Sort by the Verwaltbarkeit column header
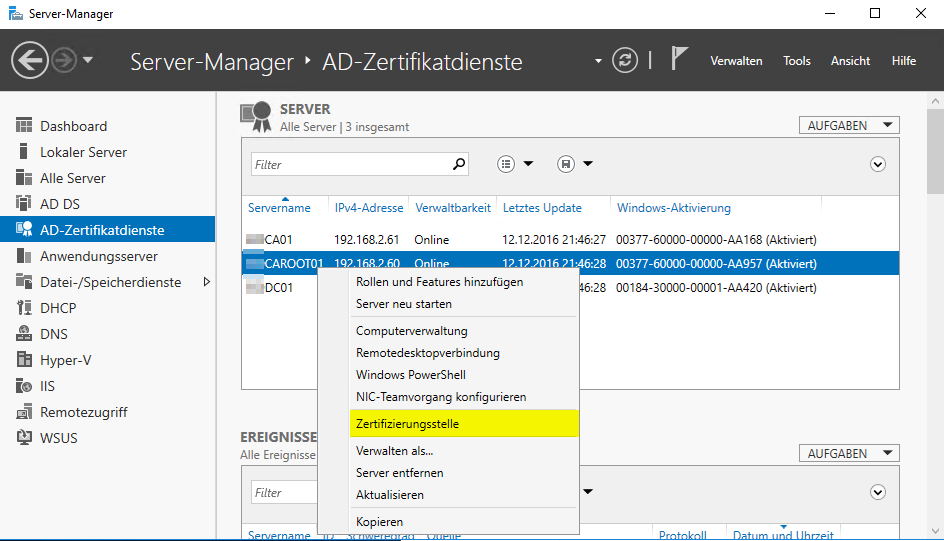The height and width of the screenshot is (541, 944). (x=453, y=208)
